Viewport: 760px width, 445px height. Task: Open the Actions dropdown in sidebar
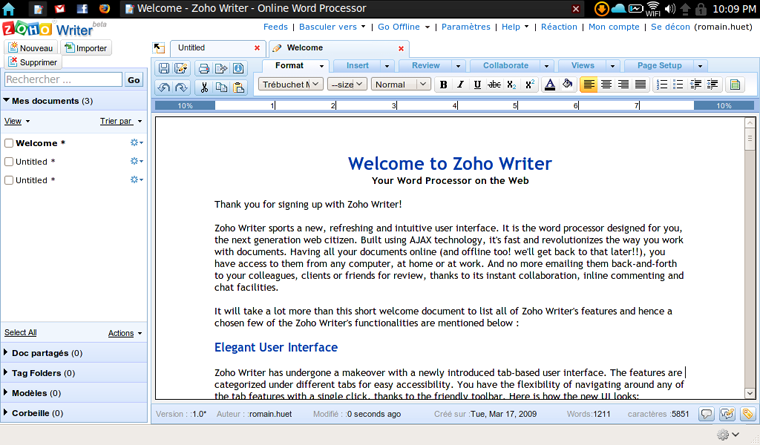[125, 333]
